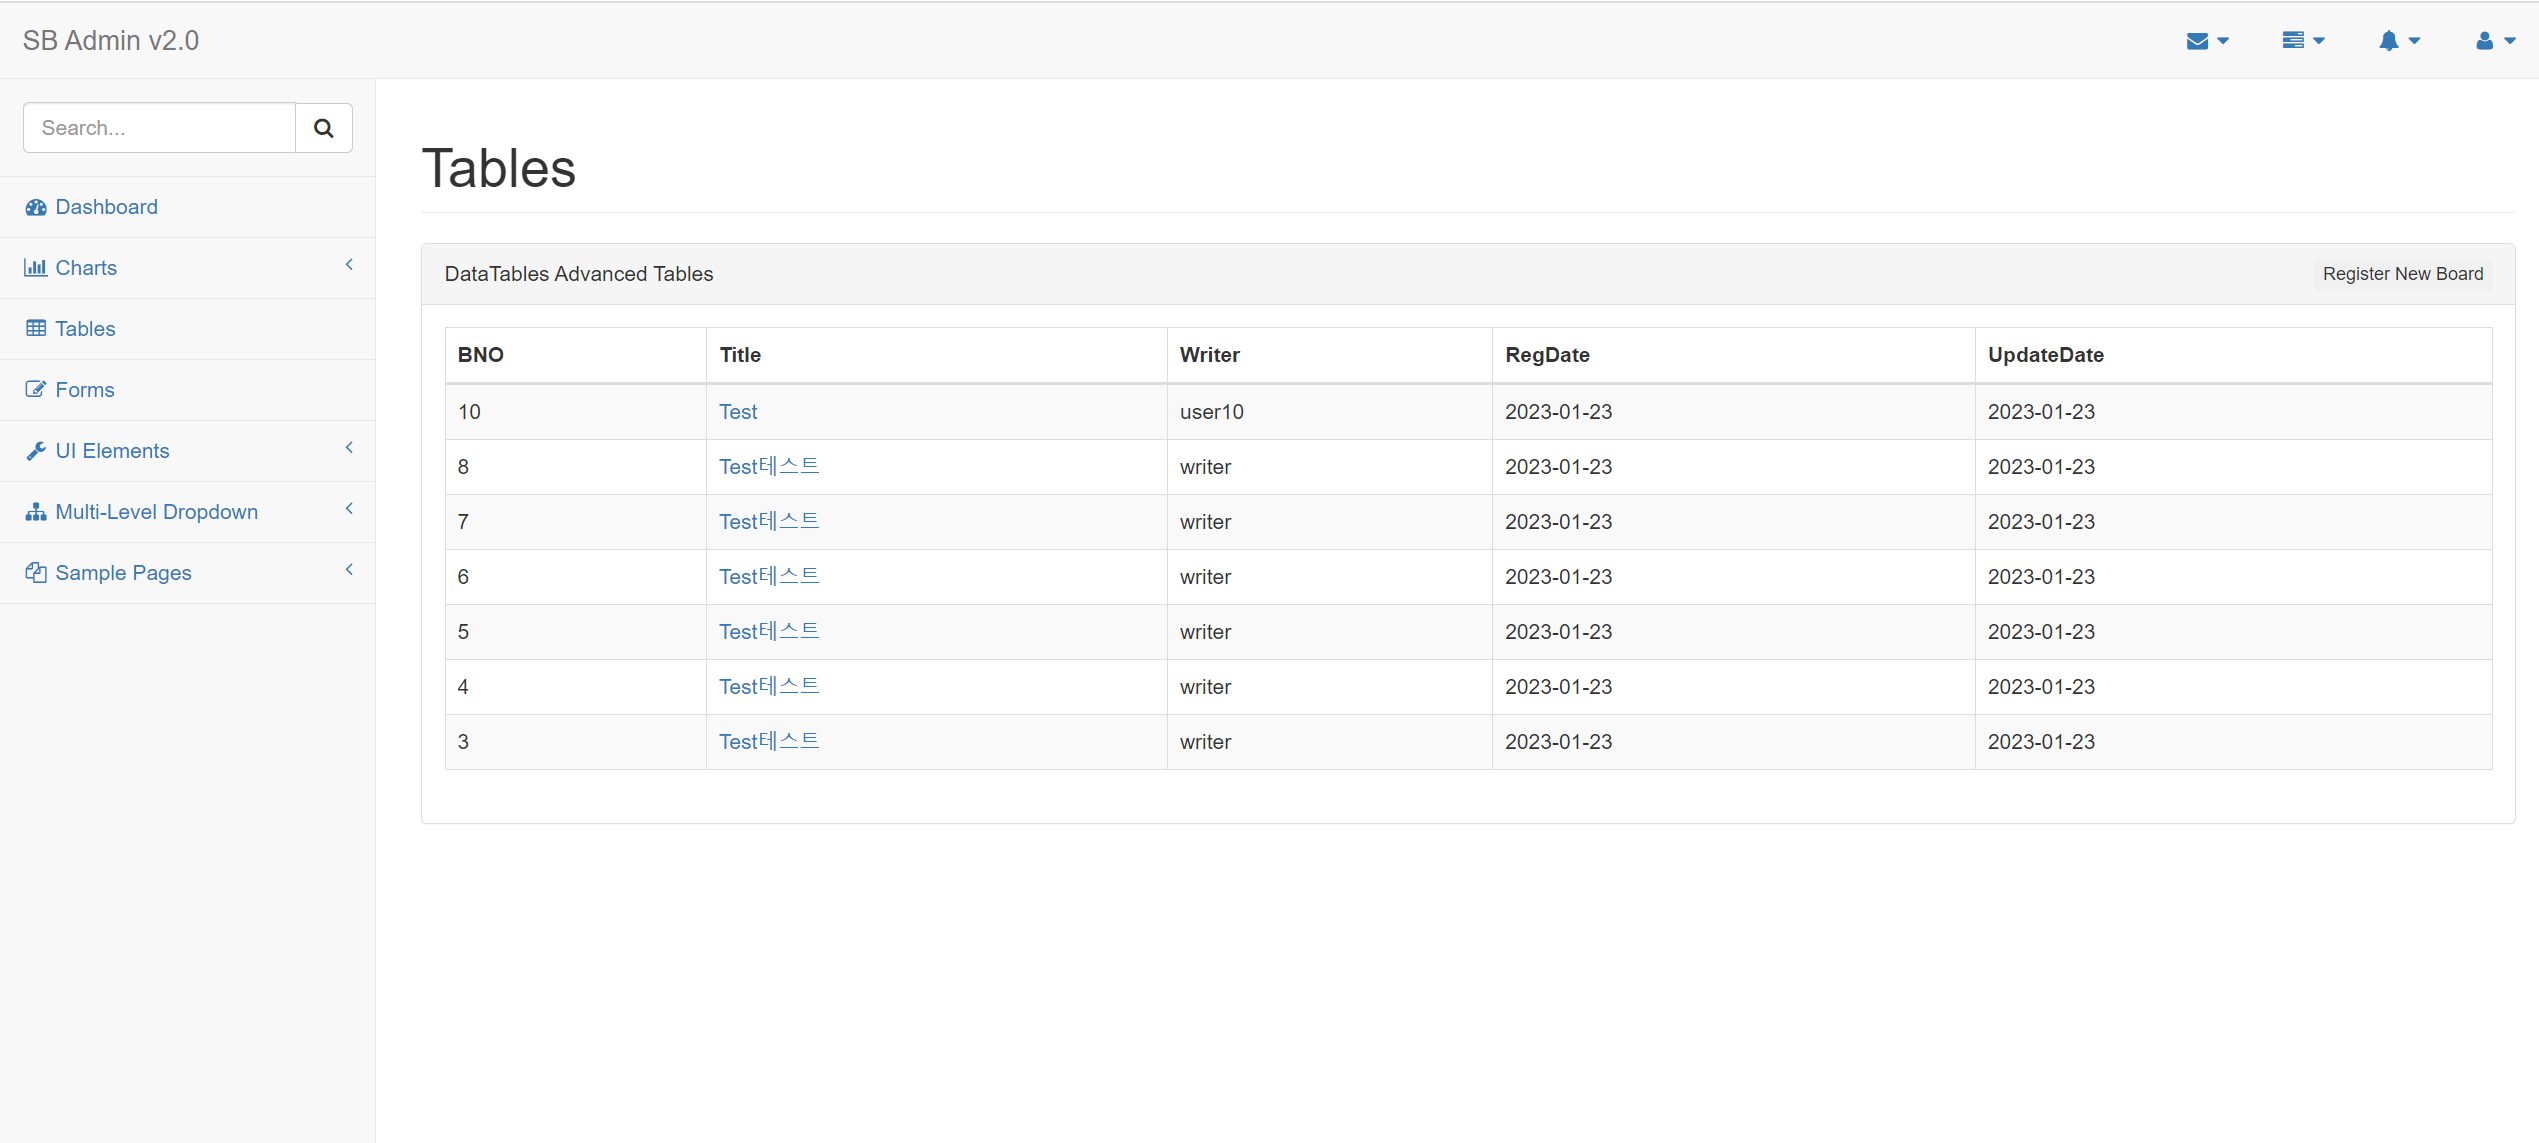The height and width of the screenshot is (1143, 2539).
Task: Click the Sample Pages files icon
Action: 36,573
